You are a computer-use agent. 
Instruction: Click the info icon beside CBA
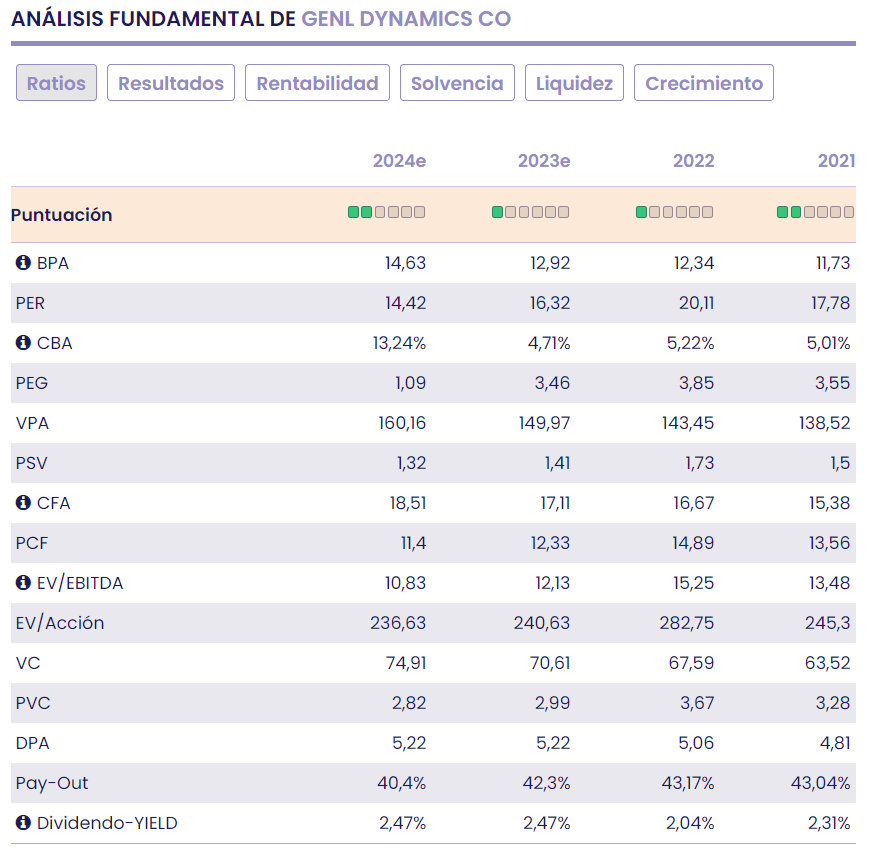click(23, 343)
